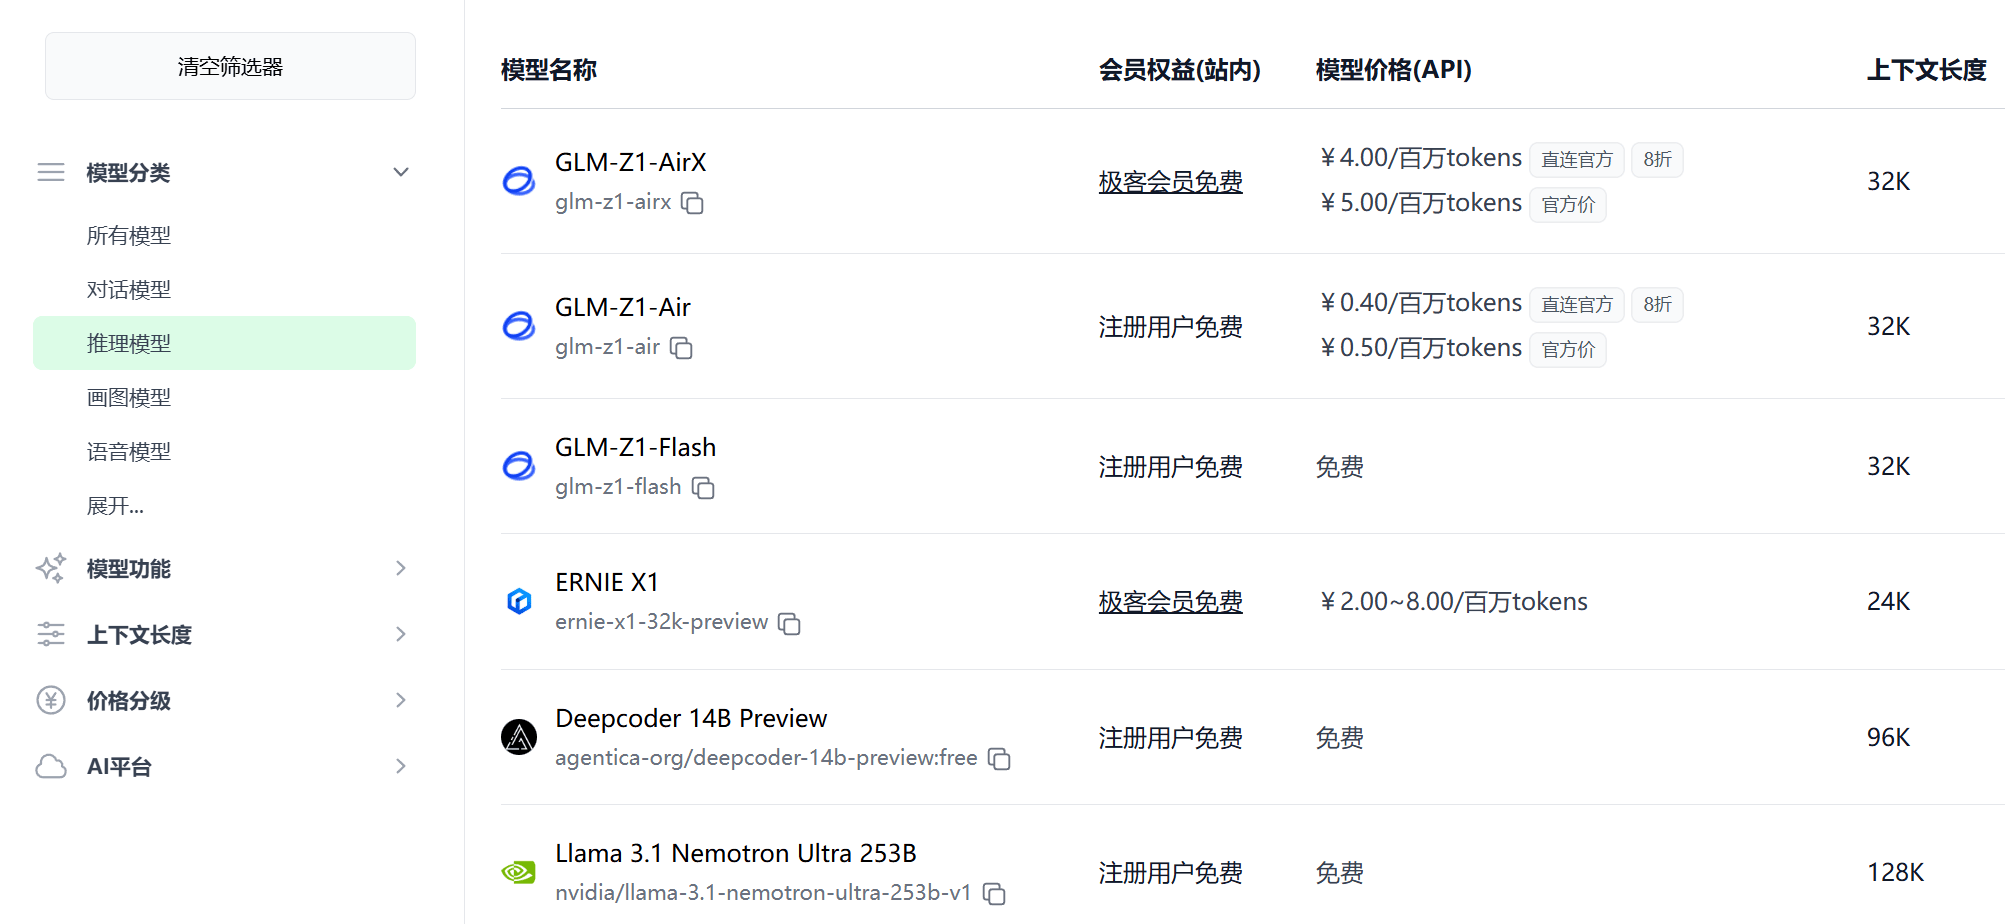
Task: Copy the nvidia llama-3.1-nemotron-ultra model ID
Action: pyautogui.click(x=993, y=894)
